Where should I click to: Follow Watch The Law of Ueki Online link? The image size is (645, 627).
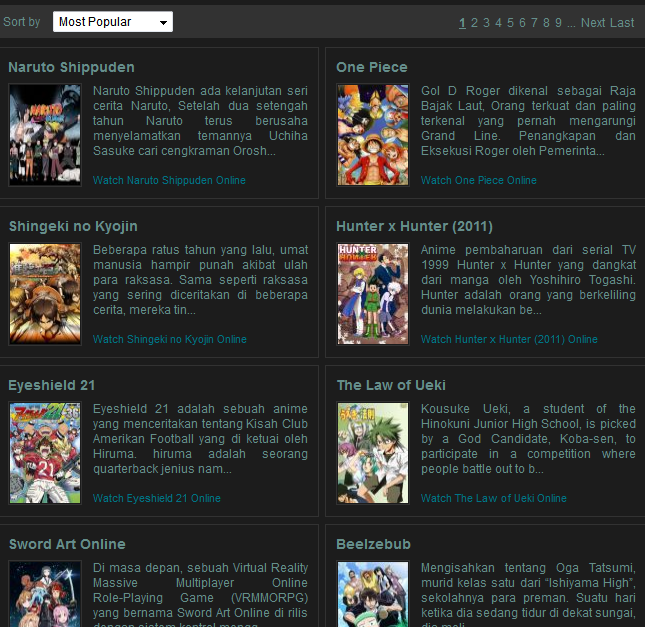[x=494, y=498]
